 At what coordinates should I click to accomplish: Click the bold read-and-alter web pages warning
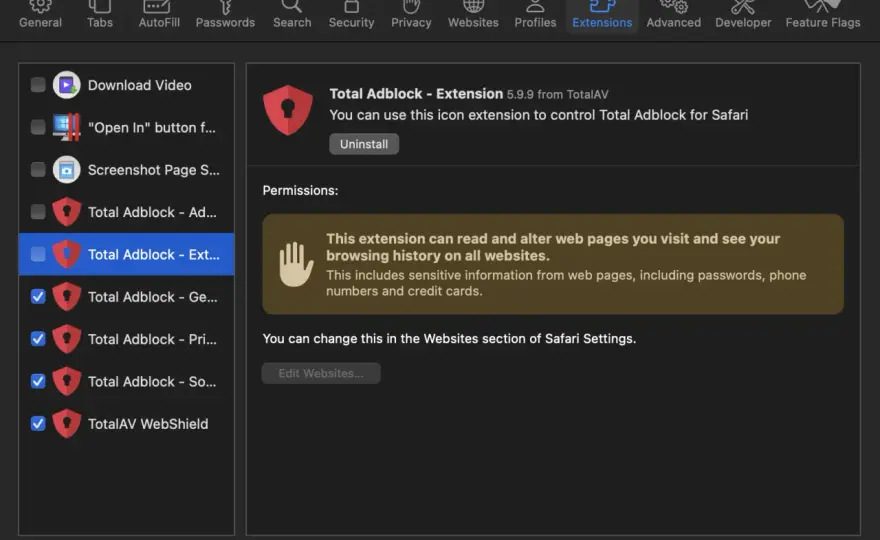point(553,247)
